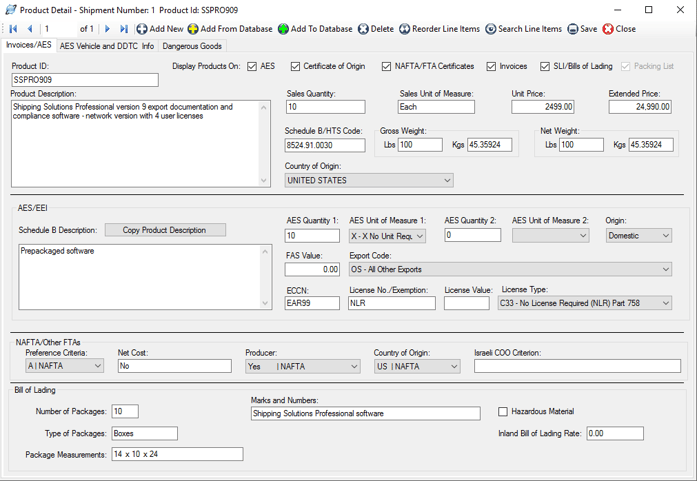
Task: Click the Unit Price field
Action: tap(542, 107)
